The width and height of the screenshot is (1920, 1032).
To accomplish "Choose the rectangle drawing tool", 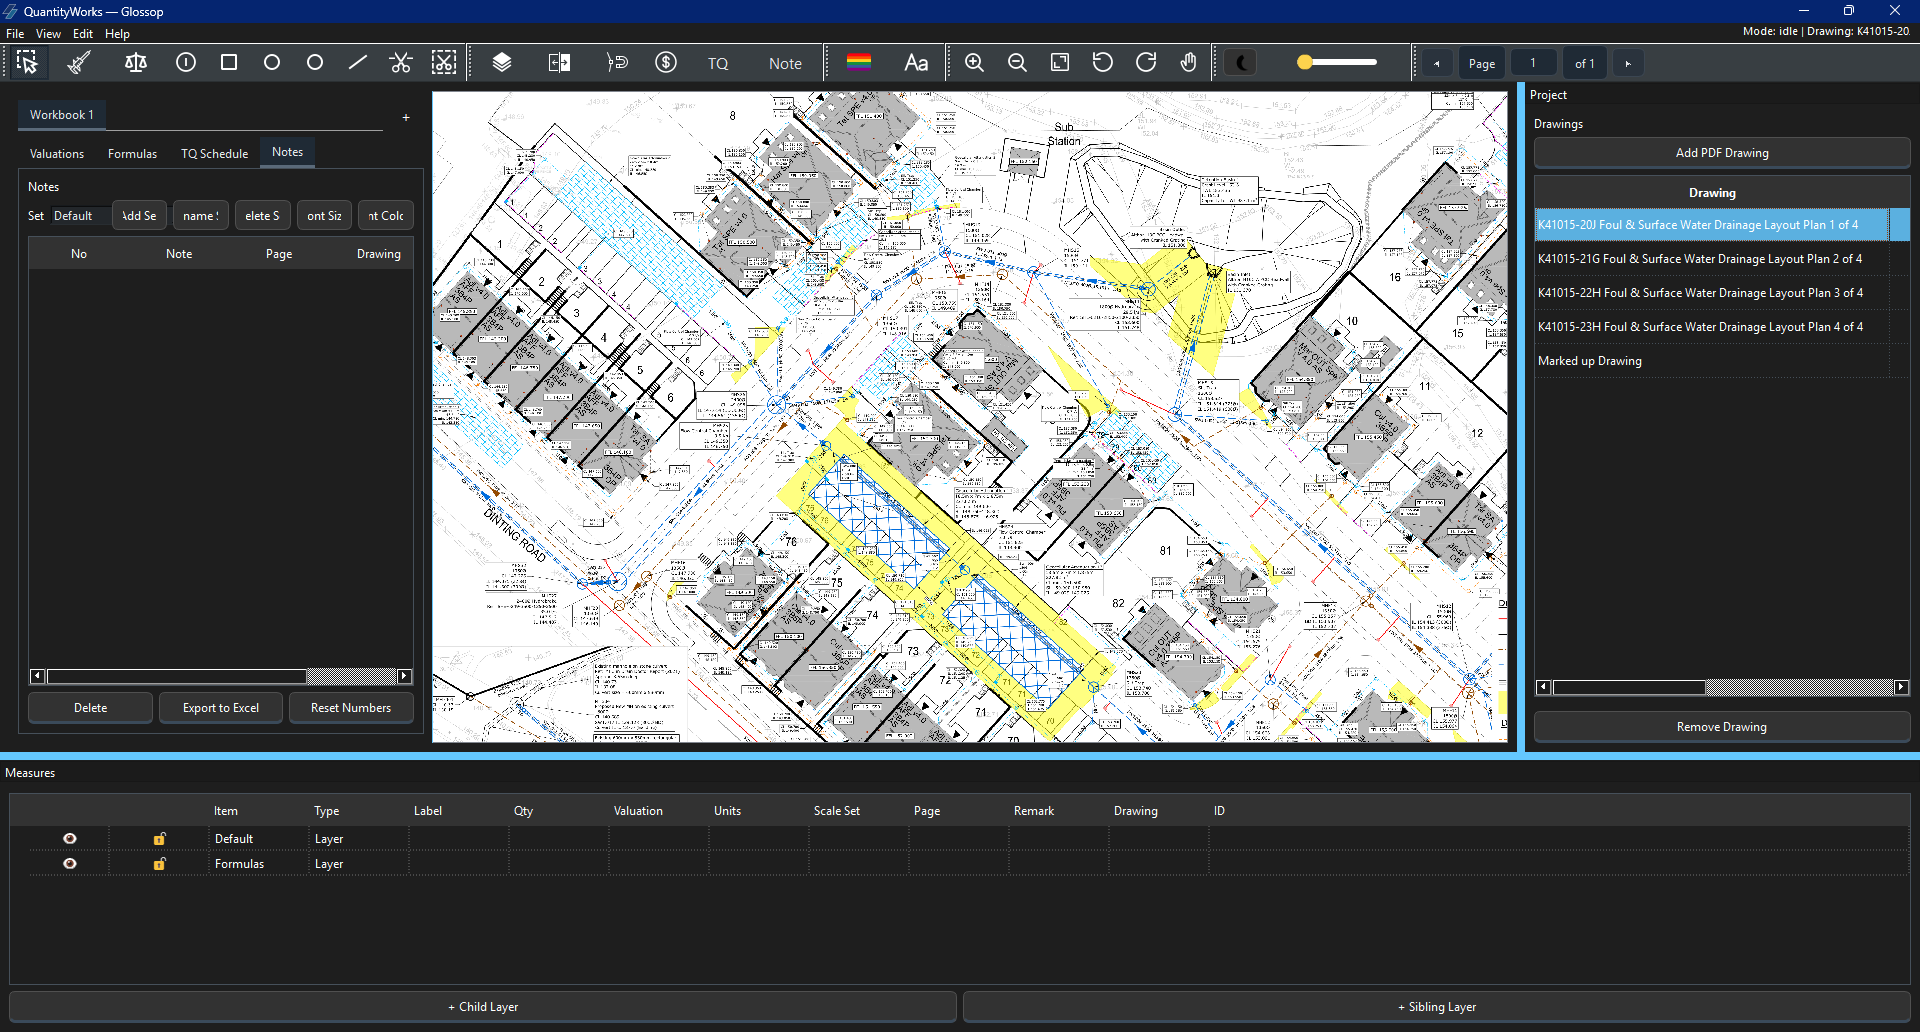I will coord(229,63).
